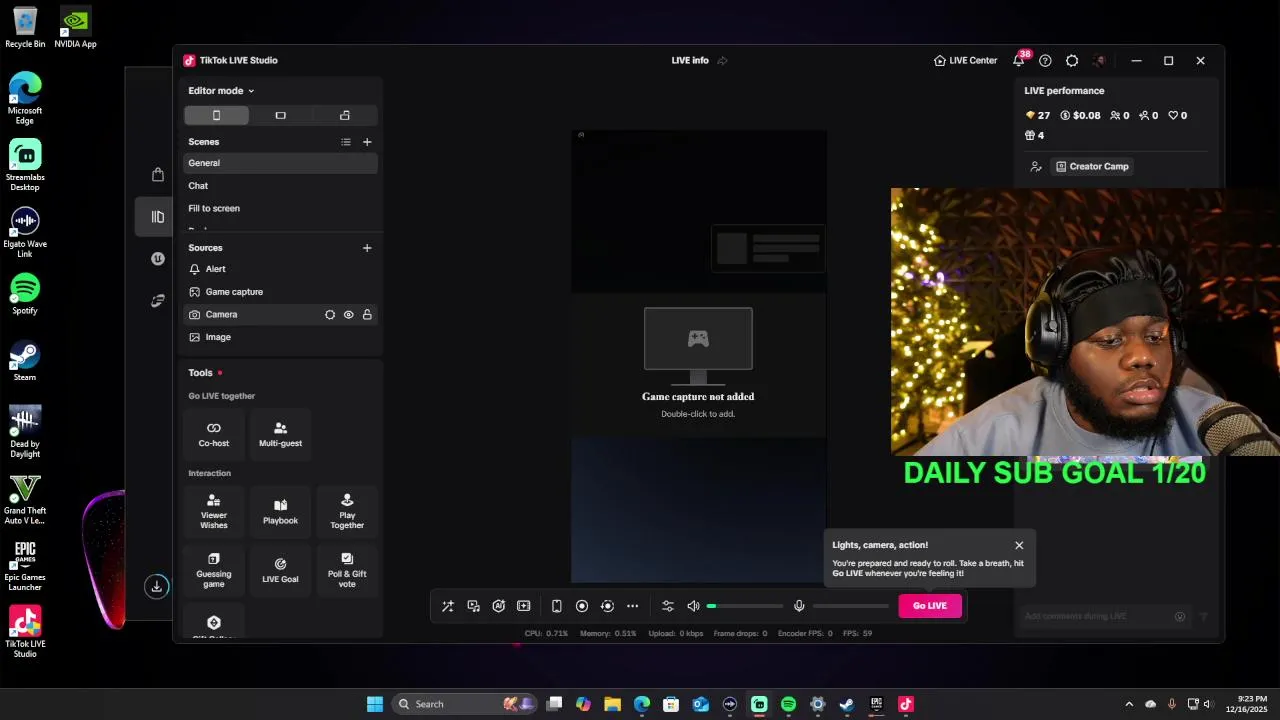Open the Steam desktop shortcut
The width and height of the screenshot is (1280, 720).
point(25,361)
